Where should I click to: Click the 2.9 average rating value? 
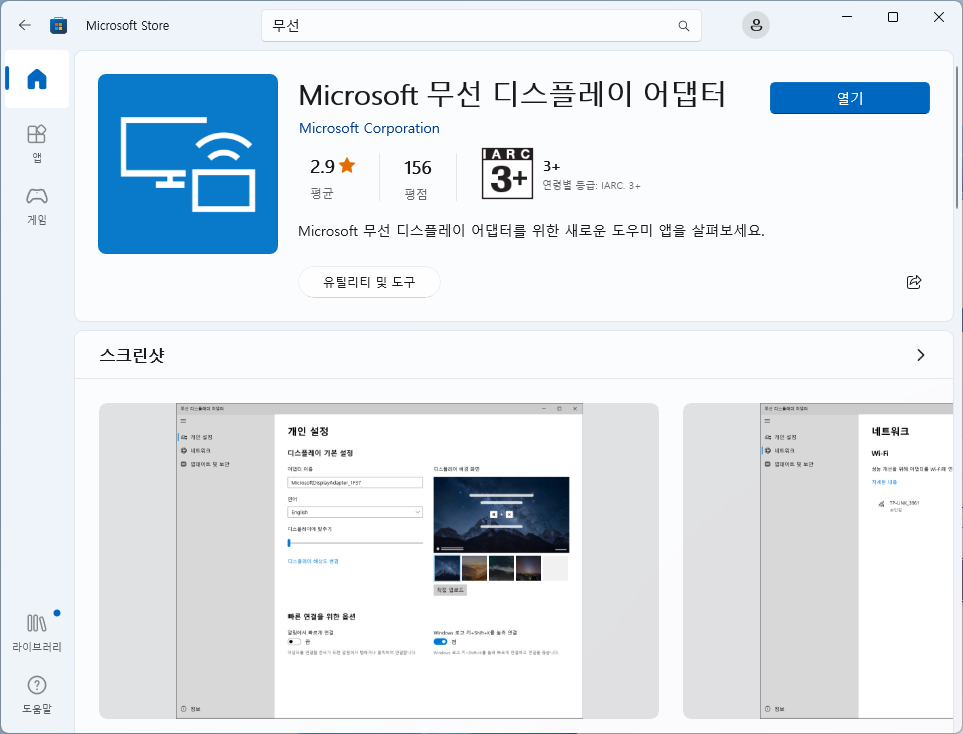point(322,166)
